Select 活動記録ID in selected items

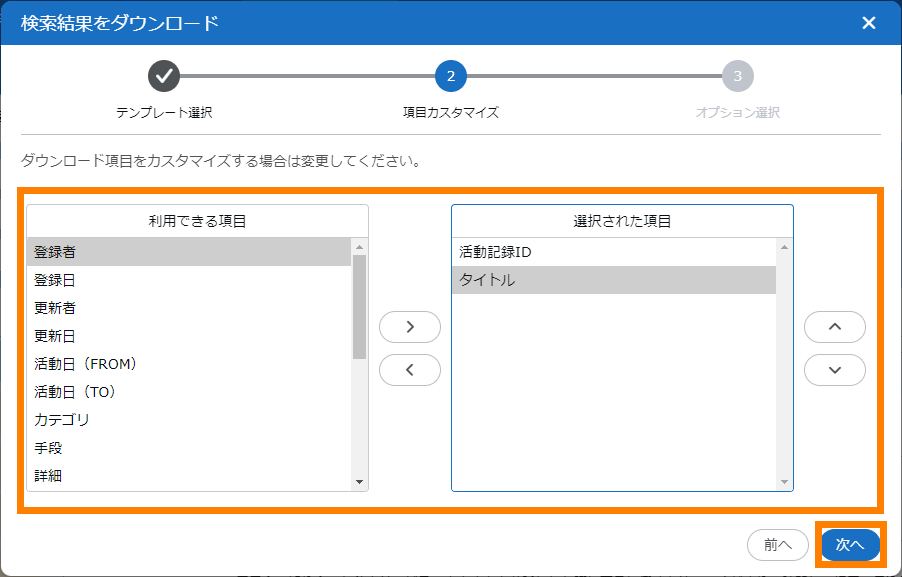[x=612, y=252]
